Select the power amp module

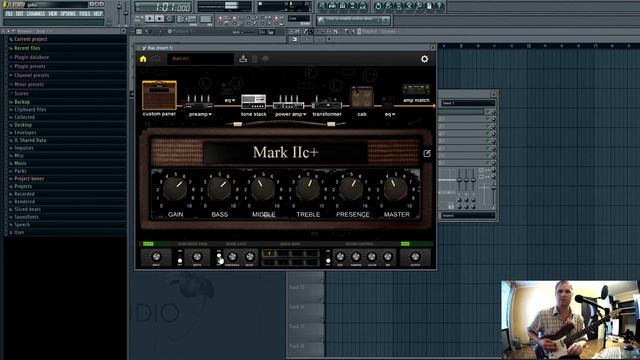click(x=288, y=102)
